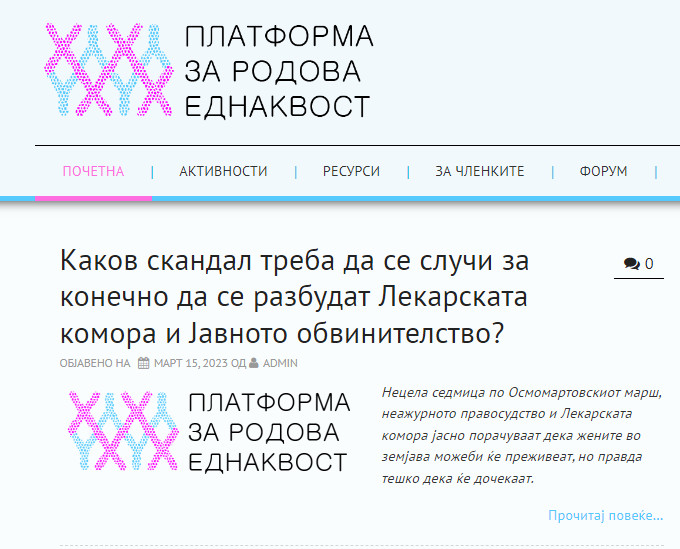Open the ПОЧЕТНА menu item
This screenshot has width=680, height=549.
(93, 171)
